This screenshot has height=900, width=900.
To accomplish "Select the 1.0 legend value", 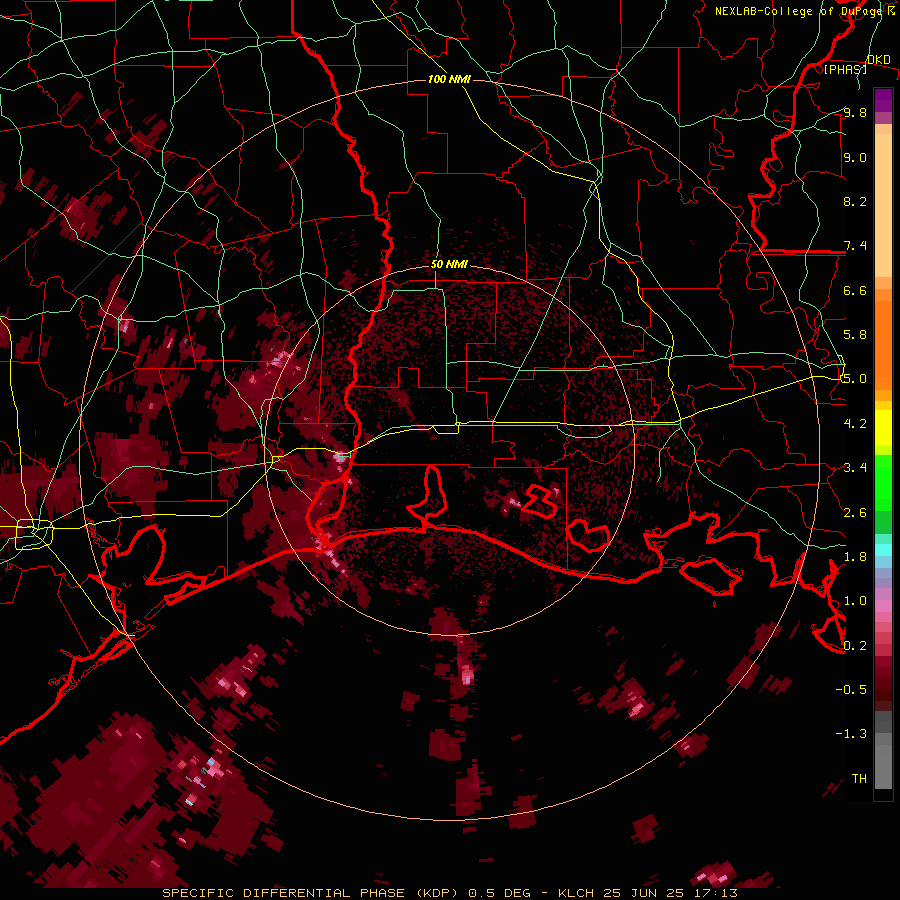I will coord(855,601).
